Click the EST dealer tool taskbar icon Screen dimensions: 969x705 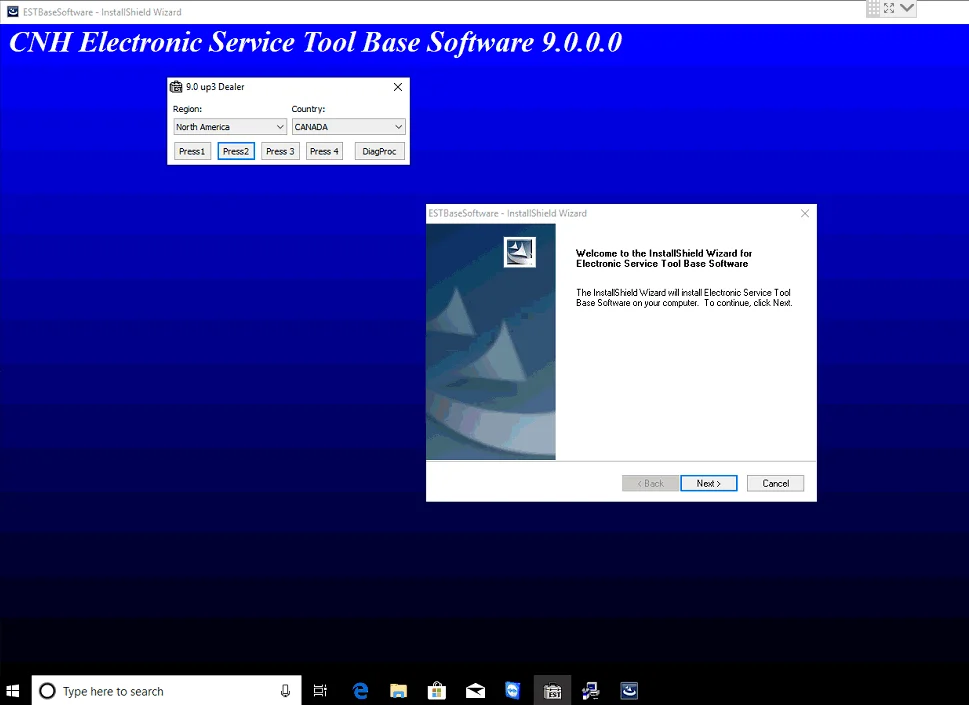click(x=552, y=691)
